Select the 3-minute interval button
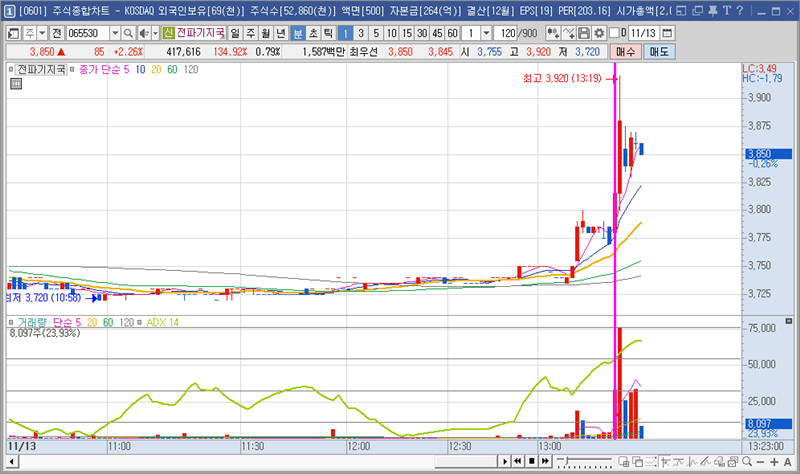The width and height of the screenshot is (800, 474). [x=362, y=33]
